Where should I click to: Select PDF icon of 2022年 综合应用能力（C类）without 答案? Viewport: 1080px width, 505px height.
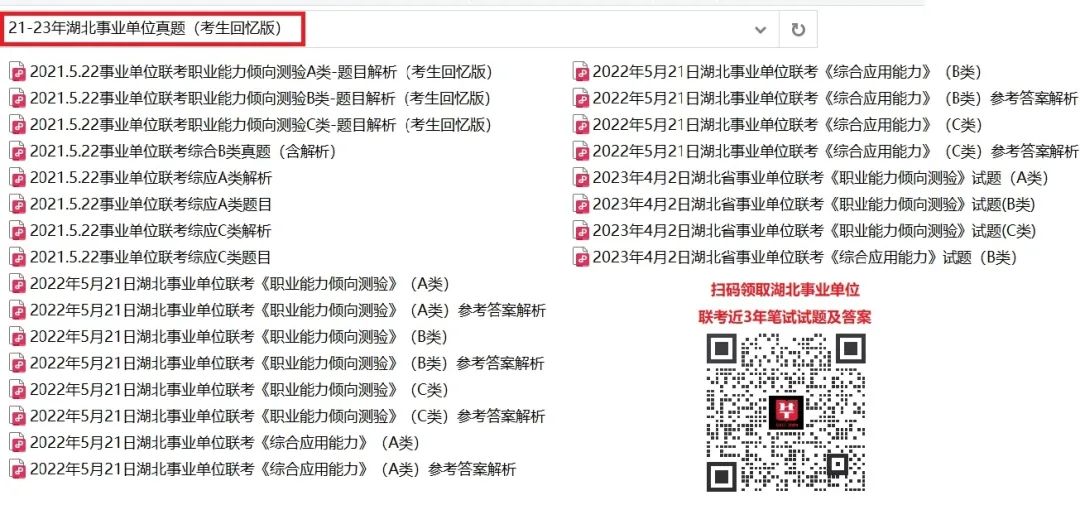(x=581, y=125)
